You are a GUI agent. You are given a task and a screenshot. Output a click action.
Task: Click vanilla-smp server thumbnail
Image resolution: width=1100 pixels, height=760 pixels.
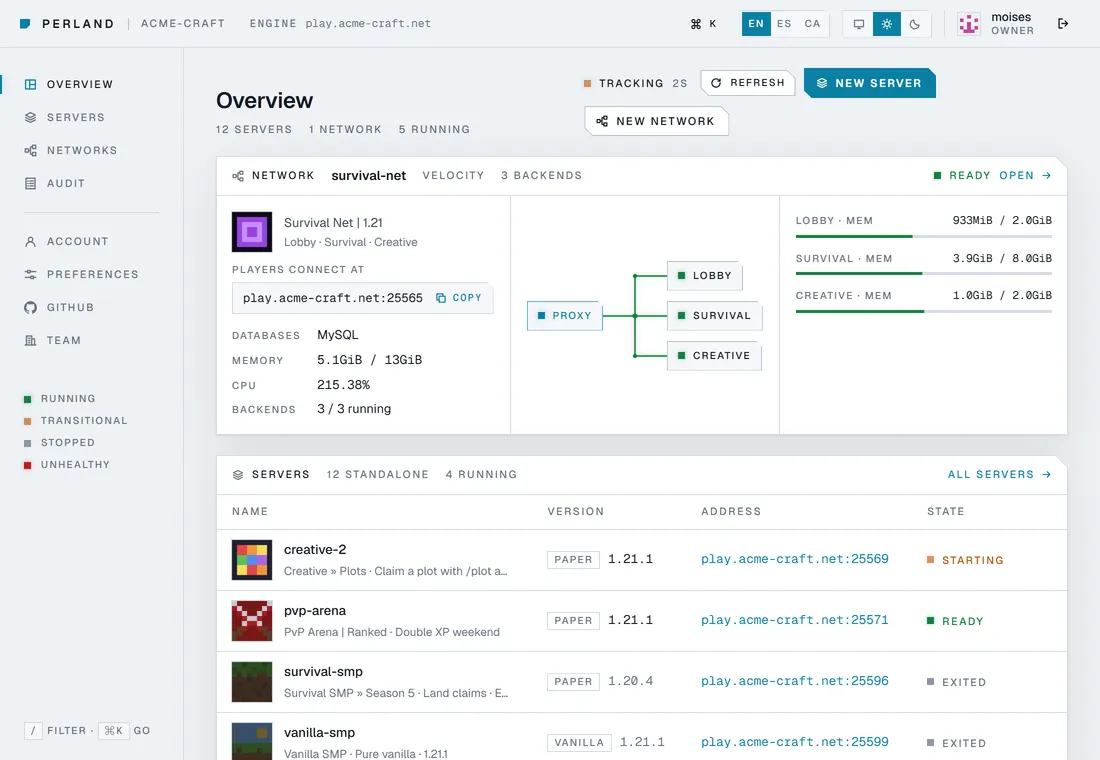pos(252,742)
